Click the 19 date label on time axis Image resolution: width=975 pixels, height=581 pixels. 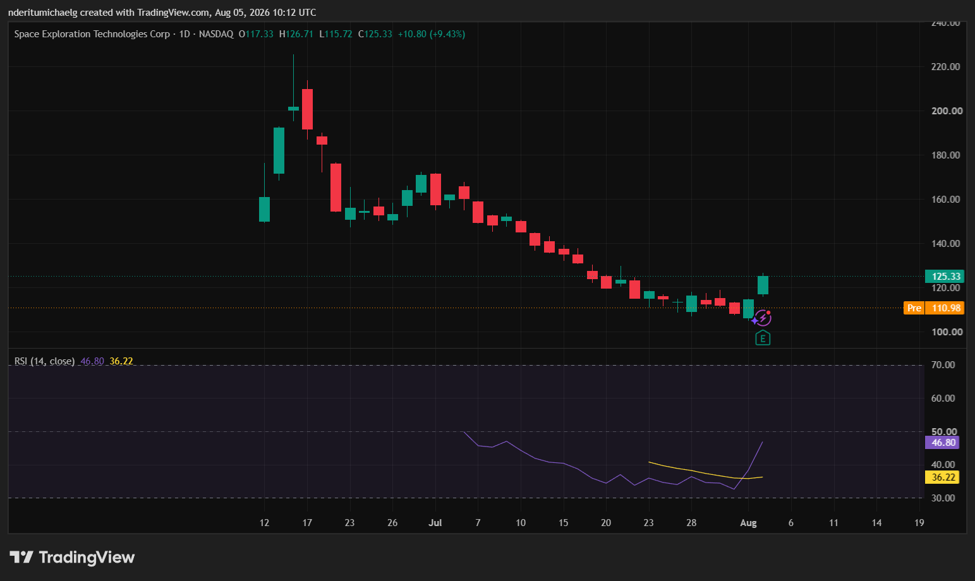[919, 523]
